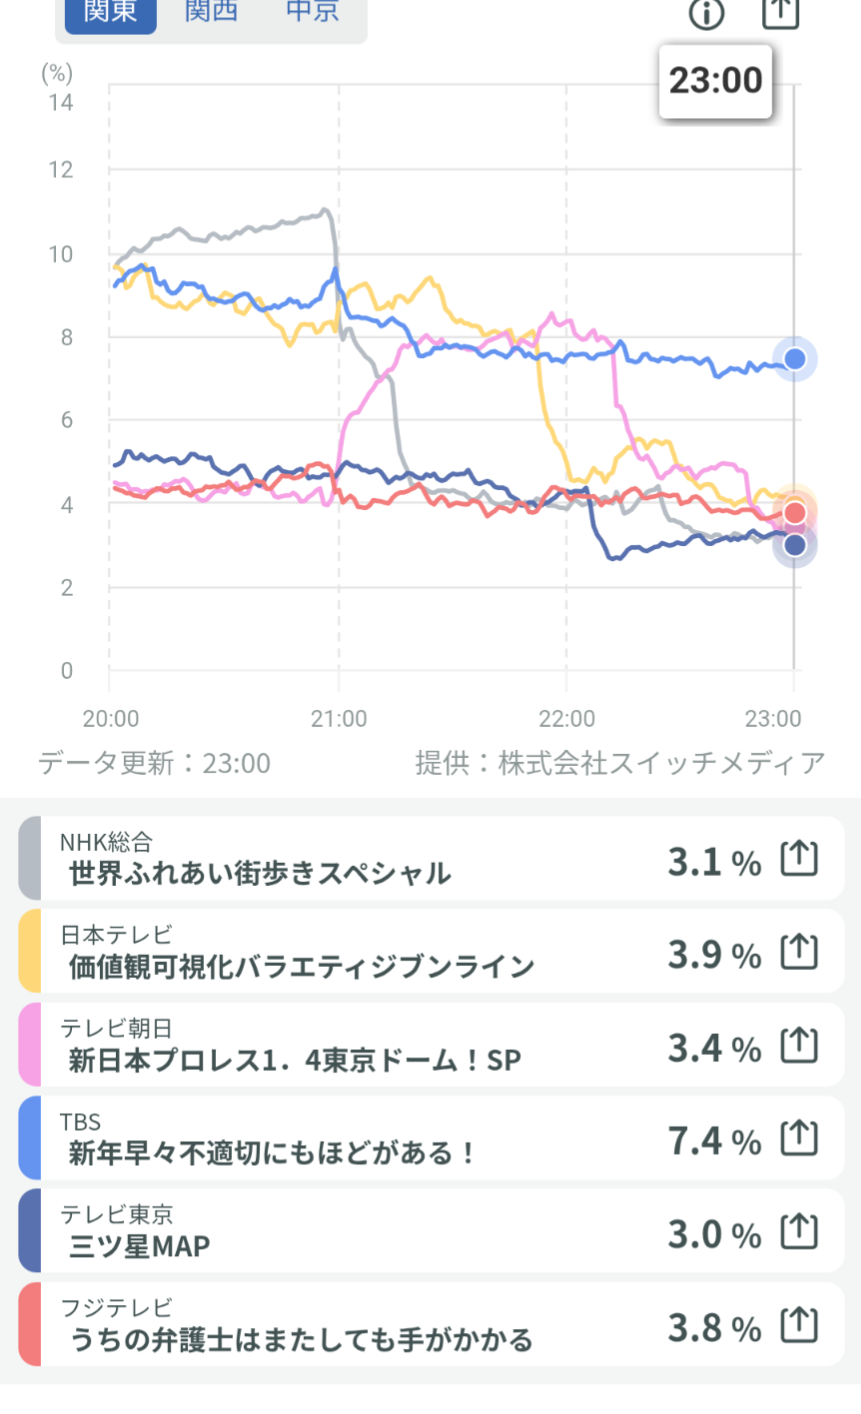Share the TBS program rating
Image resolution: width=861 pixels, height=1414 pixels.
[x=799, y=1139]
